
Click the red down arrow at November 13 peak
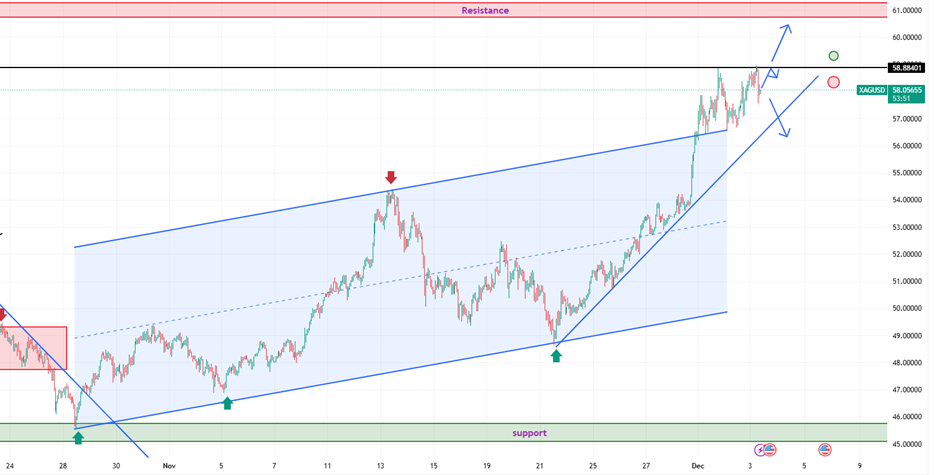pyautogui.click(x=390, y=177)
